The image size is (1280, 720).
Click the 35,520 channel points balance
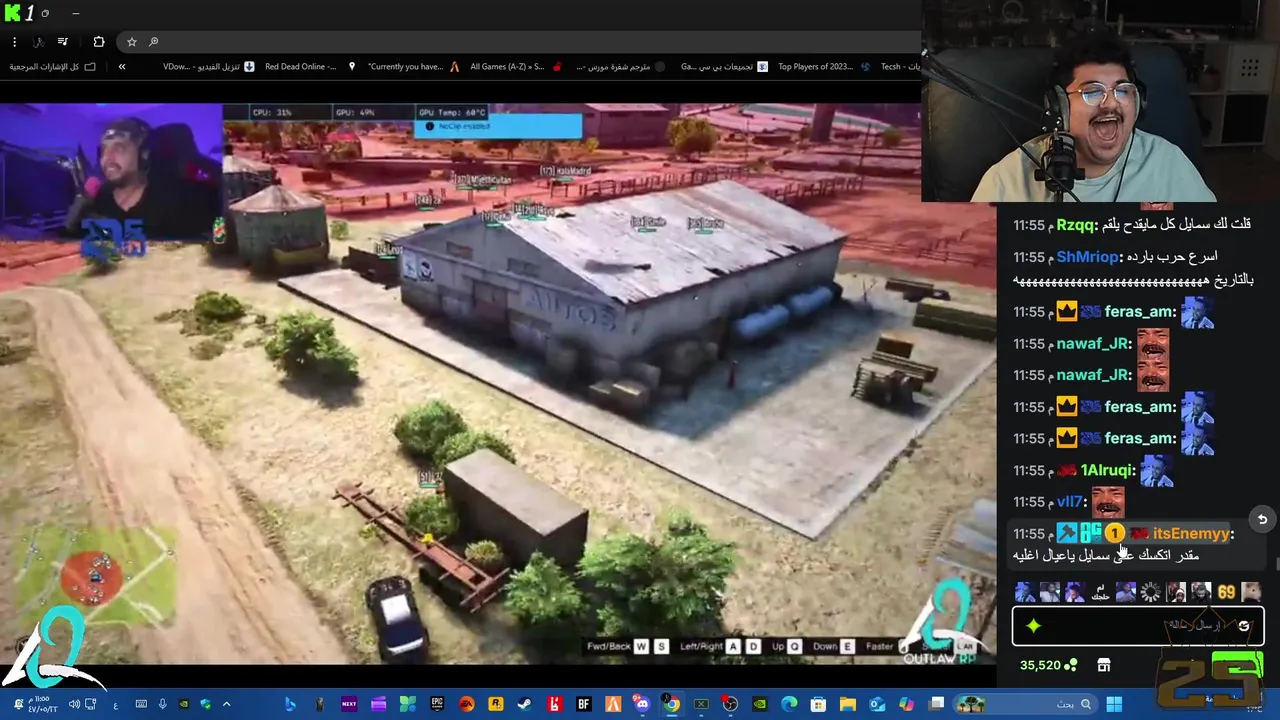[1048, 665]
